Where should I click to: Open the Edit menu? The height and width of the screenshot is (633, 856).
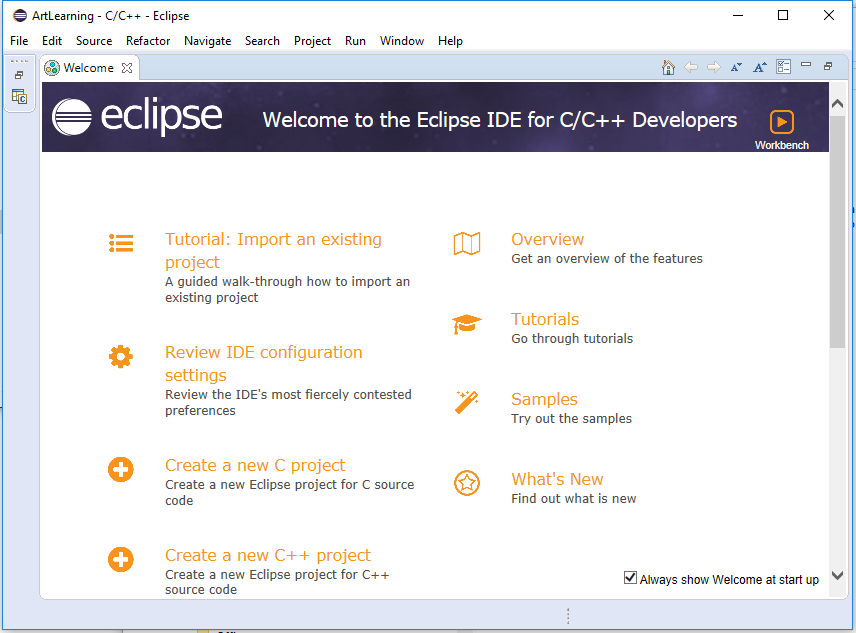52,41
